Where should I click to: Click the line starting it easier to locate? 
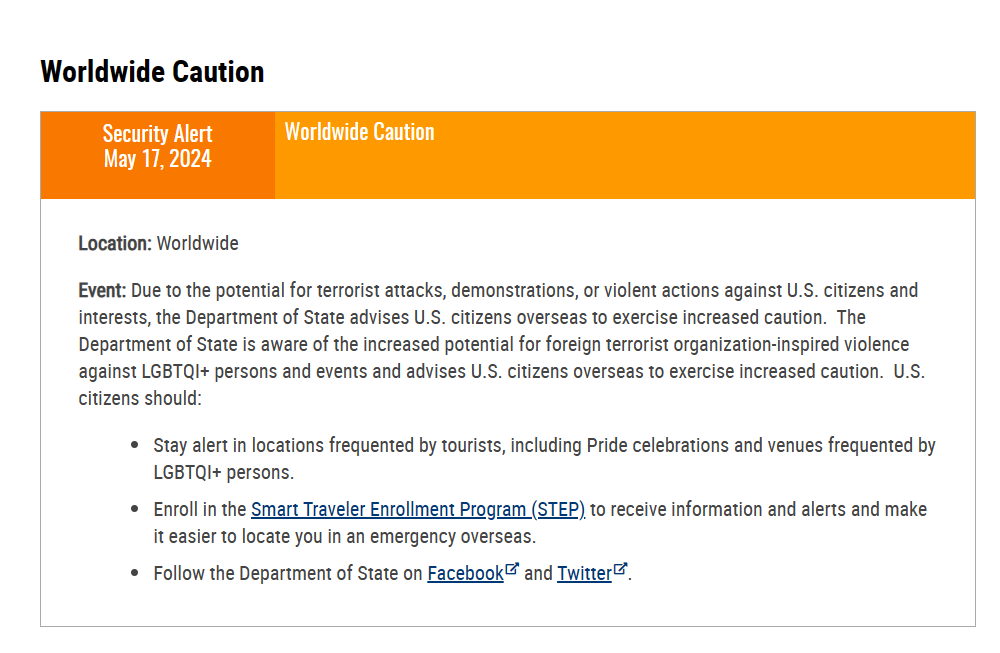tap(345, 536)
